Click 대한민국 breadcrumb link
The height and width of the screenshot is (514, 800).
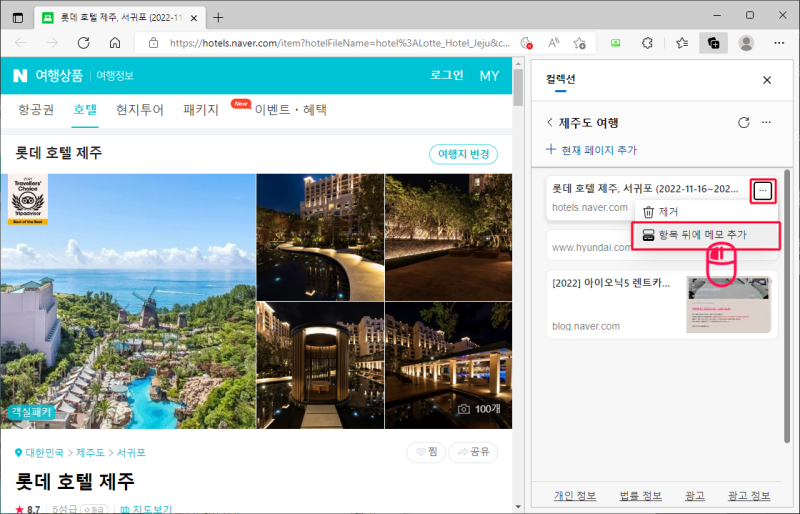pos(44,453)
